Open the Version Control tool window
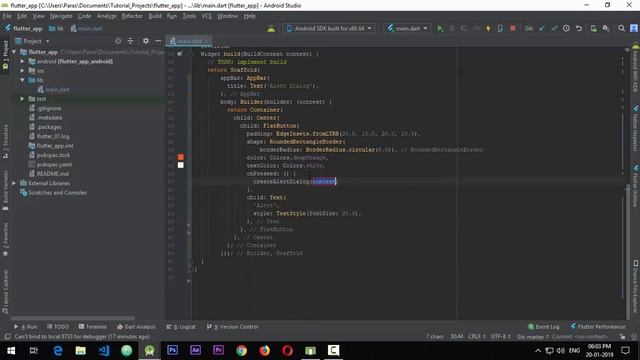640x360 pixels. point(233,327)
